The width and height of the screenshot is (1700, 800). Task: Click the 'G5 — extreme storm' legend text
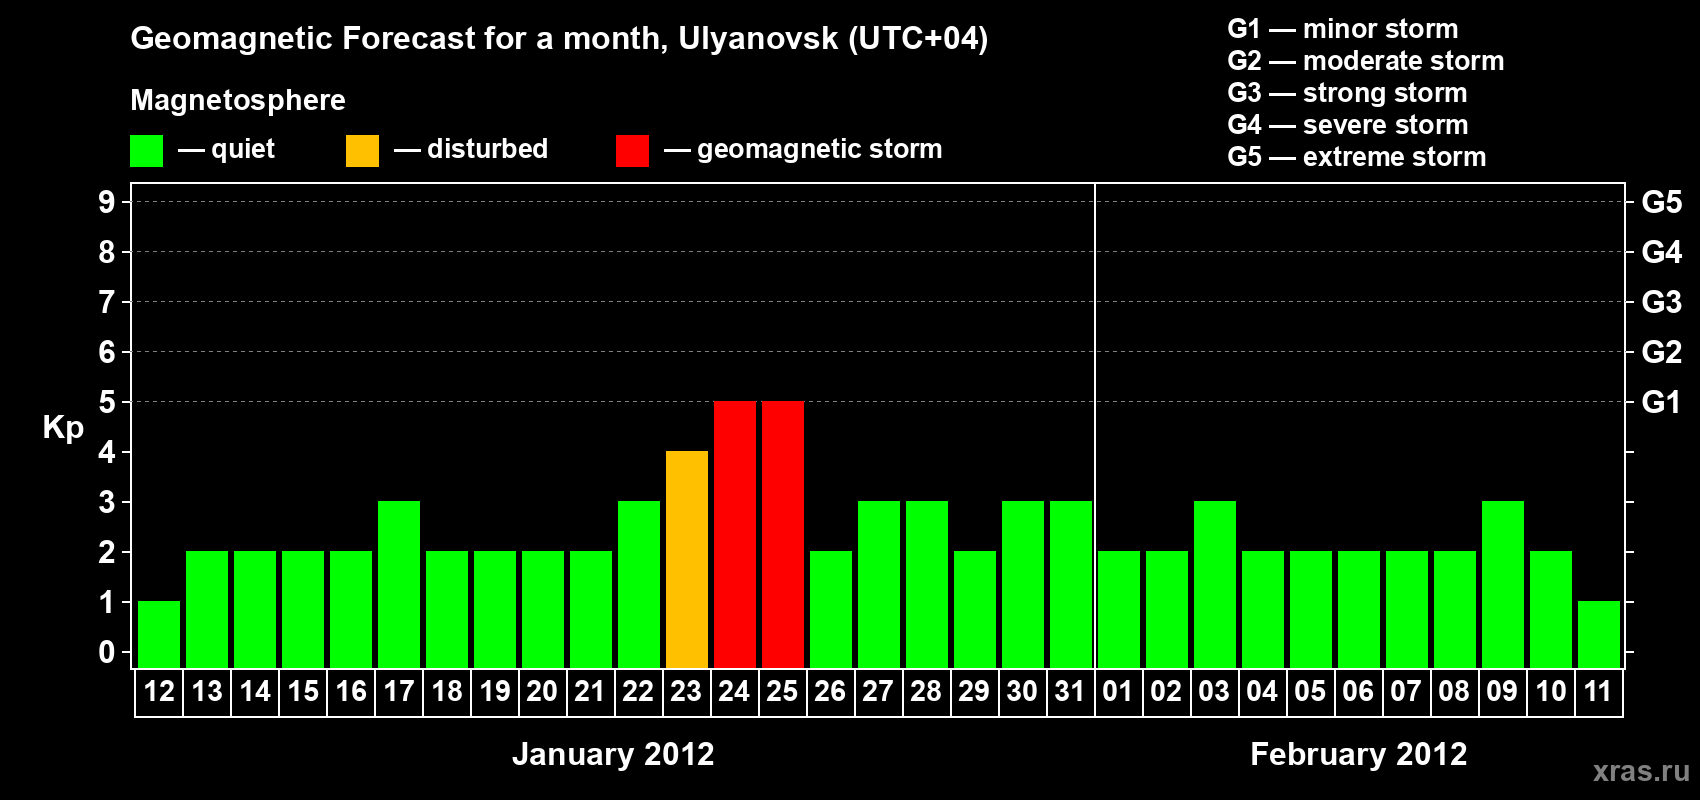[1357, 157]
